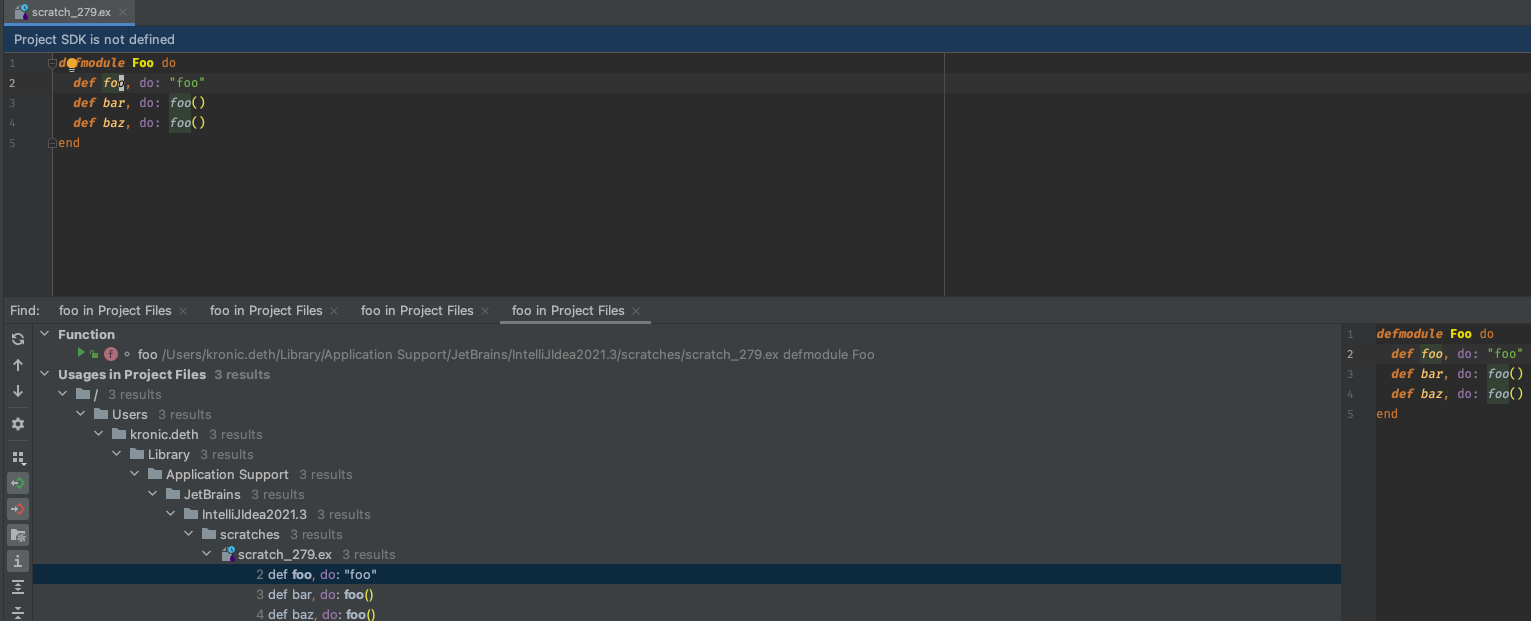Rerun the foo usages search

point(17,338)
